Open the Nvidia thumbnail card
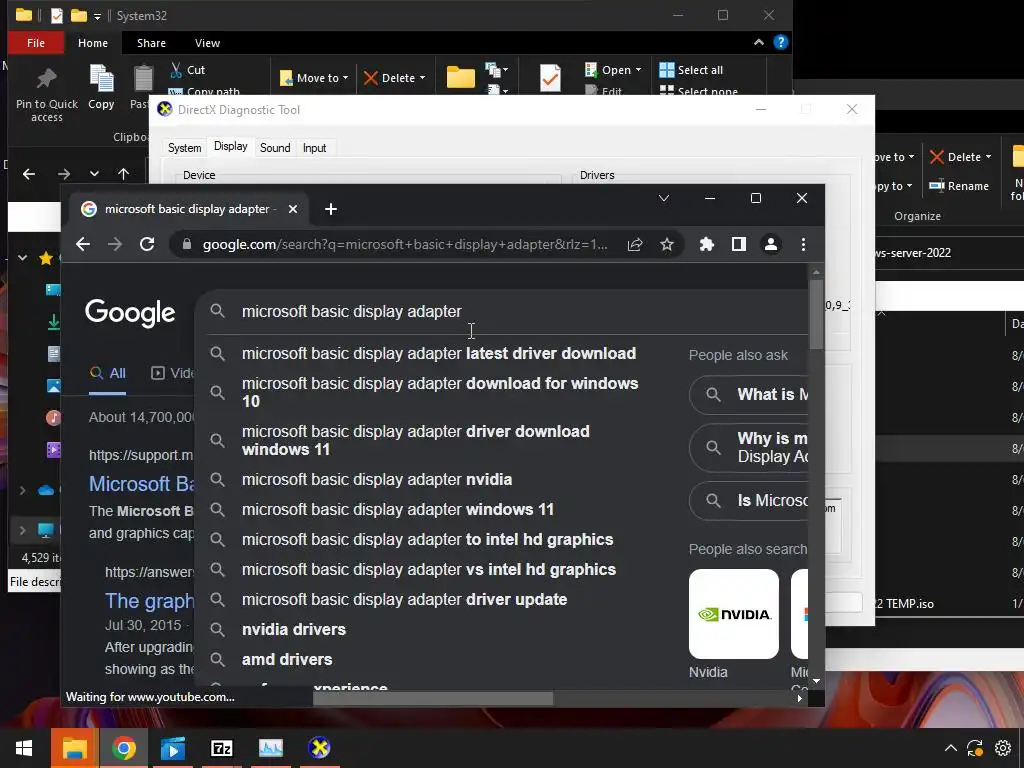Screen dimensions: 1024x768 tap(733, 614)
